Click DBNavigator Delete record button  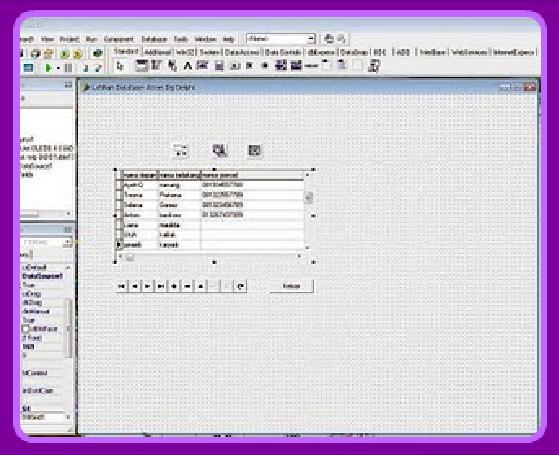(188, 286)
